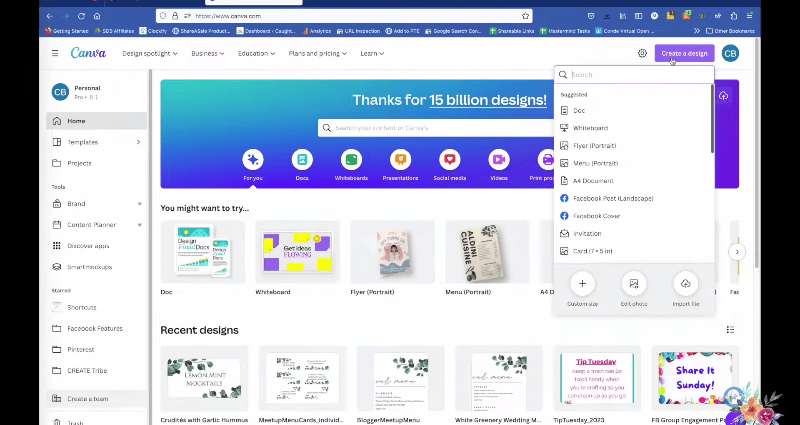Open Whiteboard template thumbnail
800x425 pixels.
(297, 252)
